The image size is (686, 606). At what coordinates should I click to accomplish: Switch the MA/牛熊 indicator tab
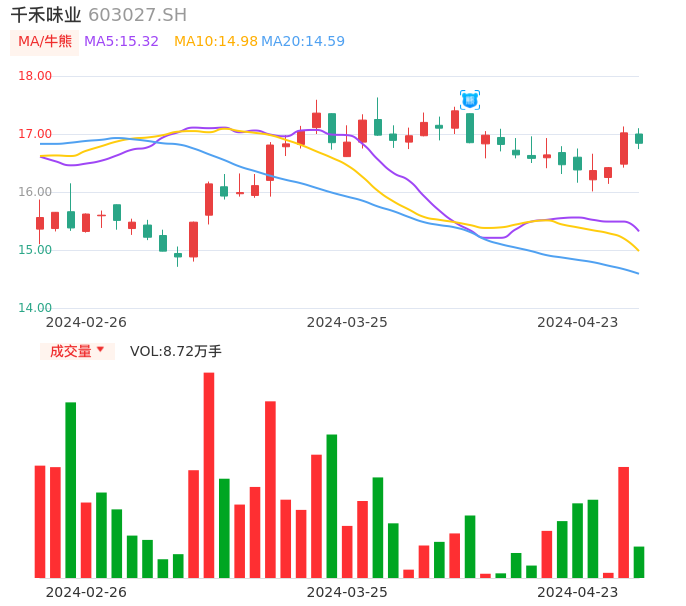[45, 42]
